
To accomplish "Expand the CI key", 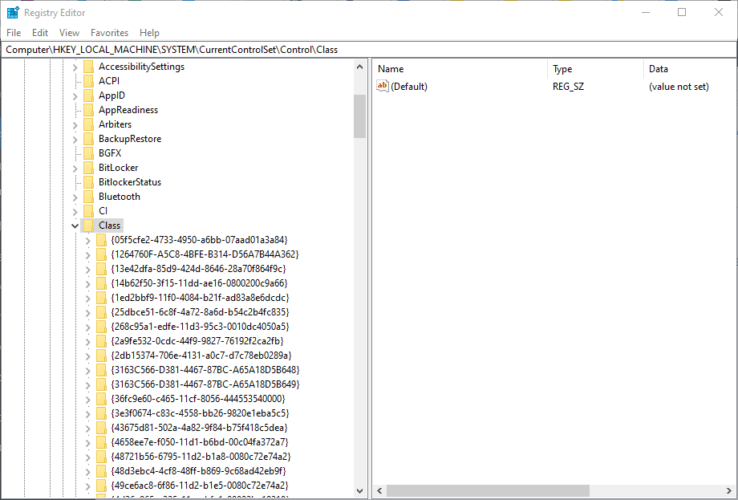I will [75, 212].
